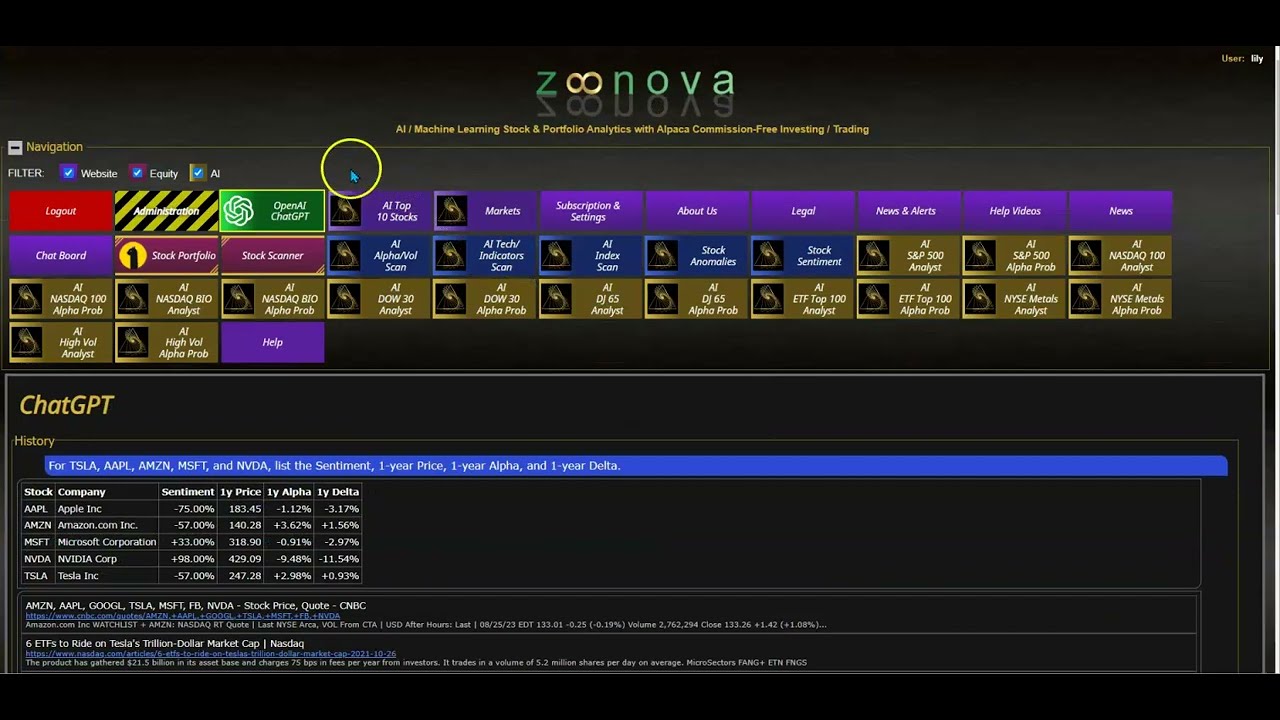Click the user name lily
1280x720 pixels.
(1257, 59)
